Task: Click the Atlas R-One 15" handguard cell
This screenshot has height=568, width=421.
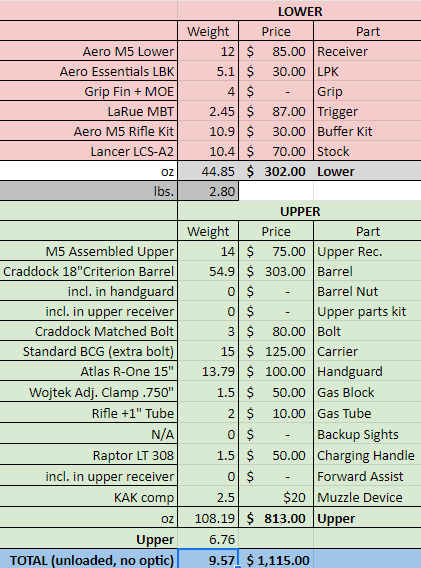Action: (89, 371)
